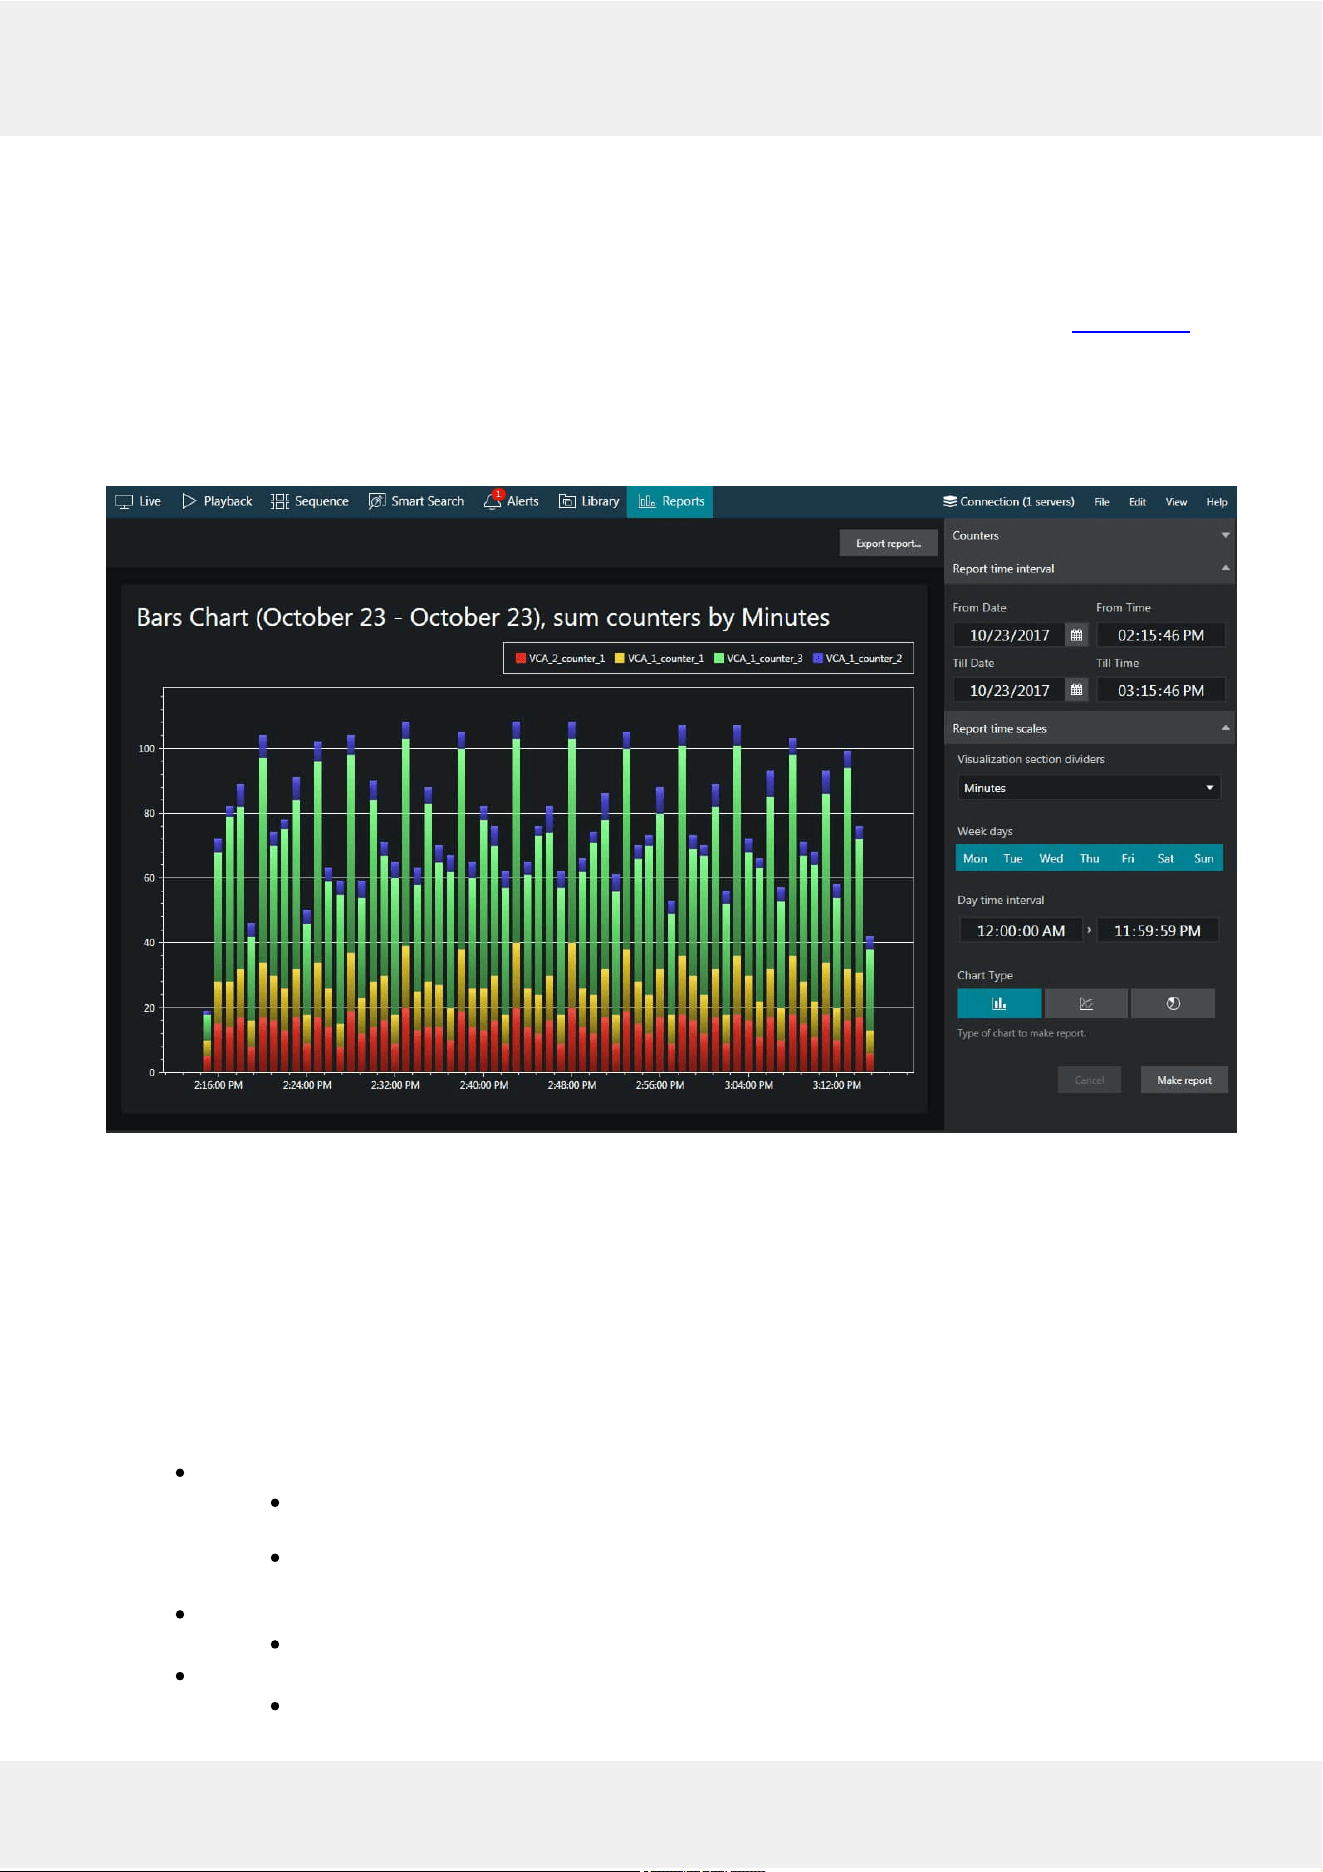Open the Edit menu
This screenshot has height=1872, width=1323.
[1137, 502]
